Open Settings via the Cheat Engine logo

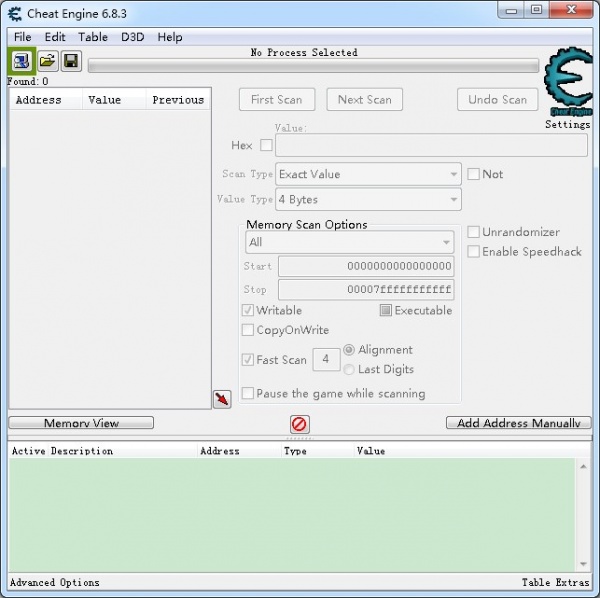568,81
